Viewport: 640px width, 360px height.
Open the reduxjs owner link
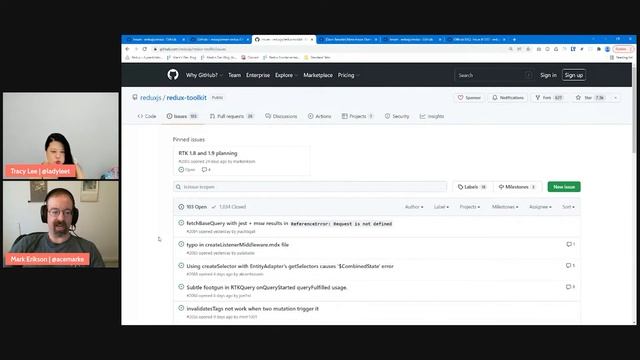(151, 98)
